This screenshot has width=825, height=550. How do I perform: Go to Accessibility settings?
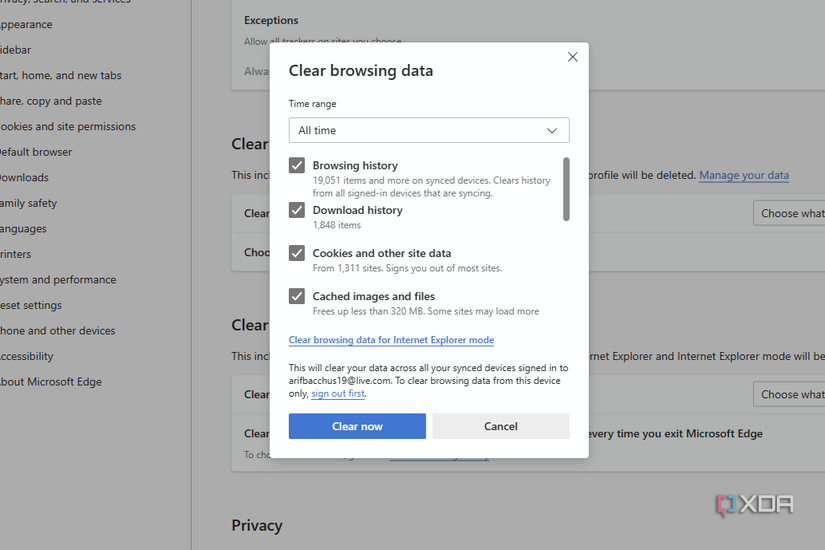click(x=27, y=356)
